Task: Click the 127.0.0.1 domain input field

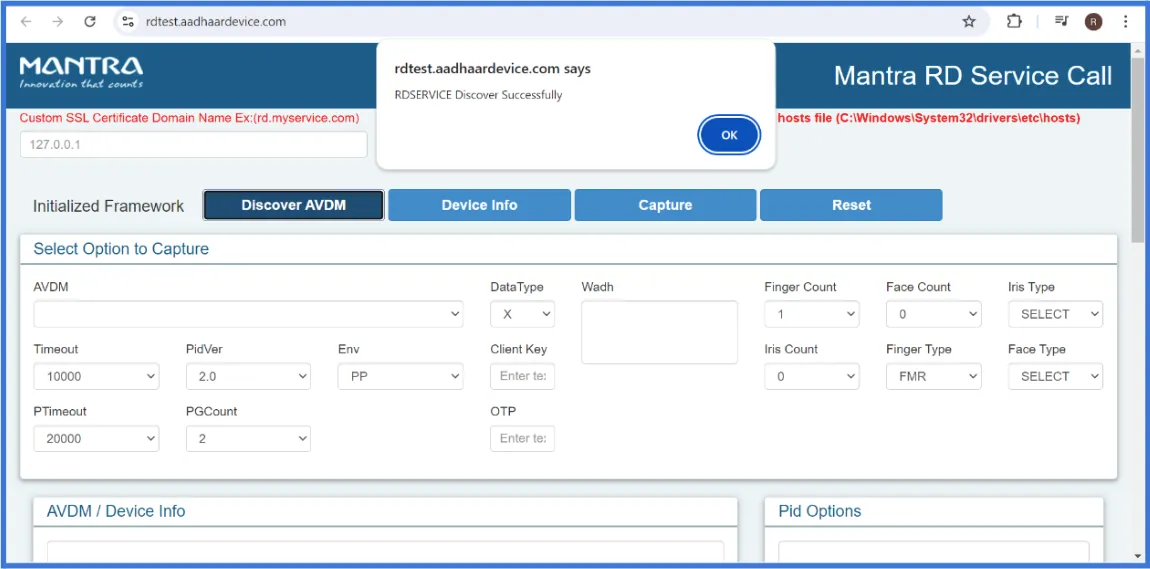Action: click(x=194, y=144)
